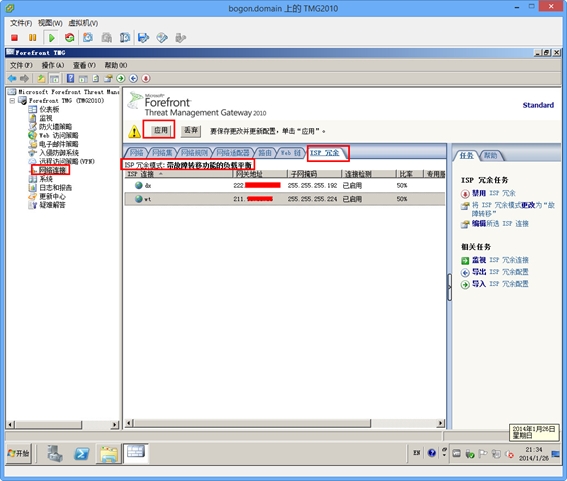Viewport: 567px width, 481px height.
Task: Click the blue help question icon in toolbar
Action: point(71,78)
